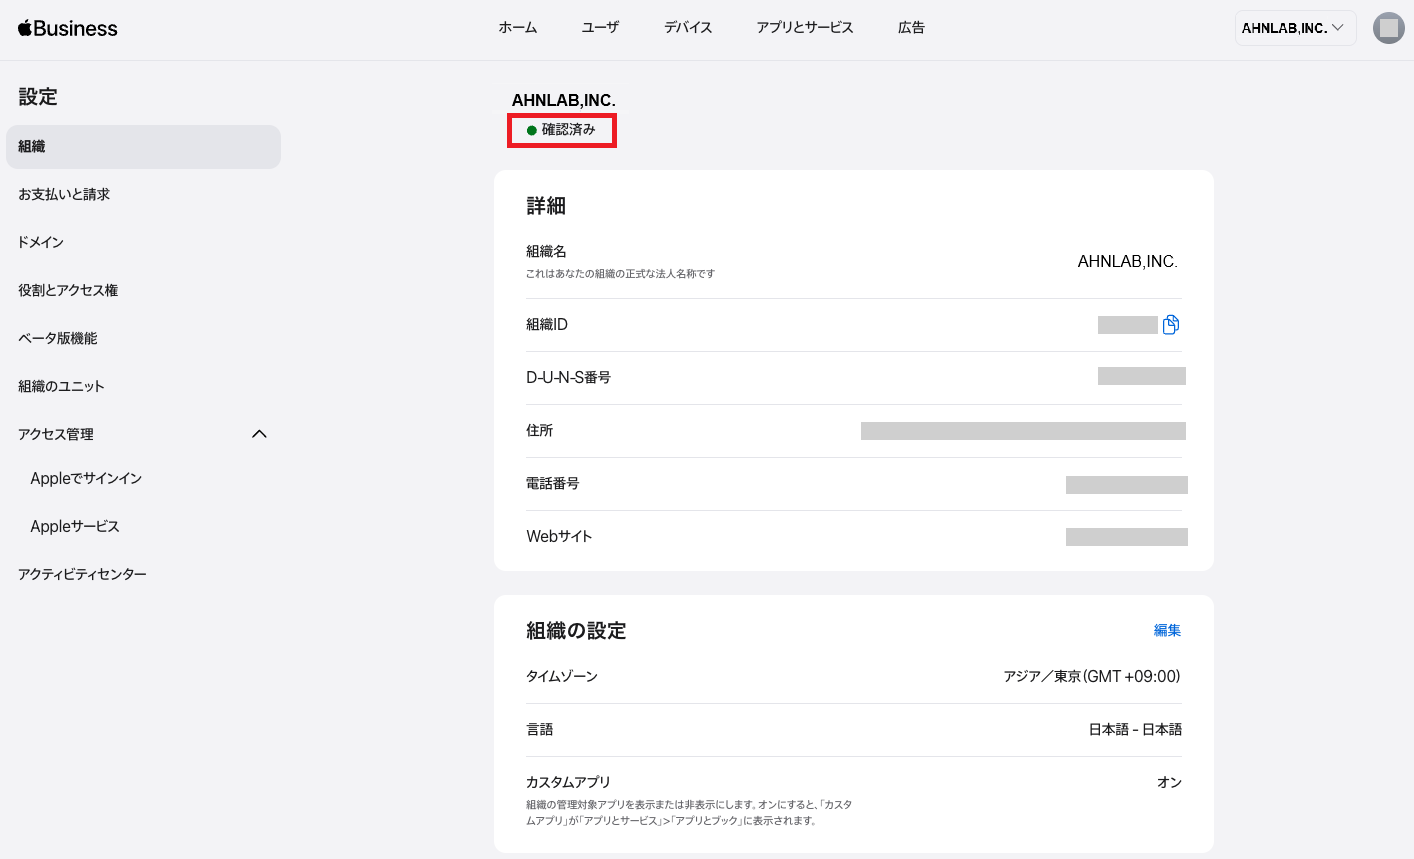Go to ドメイン settings

coord(41,242)
